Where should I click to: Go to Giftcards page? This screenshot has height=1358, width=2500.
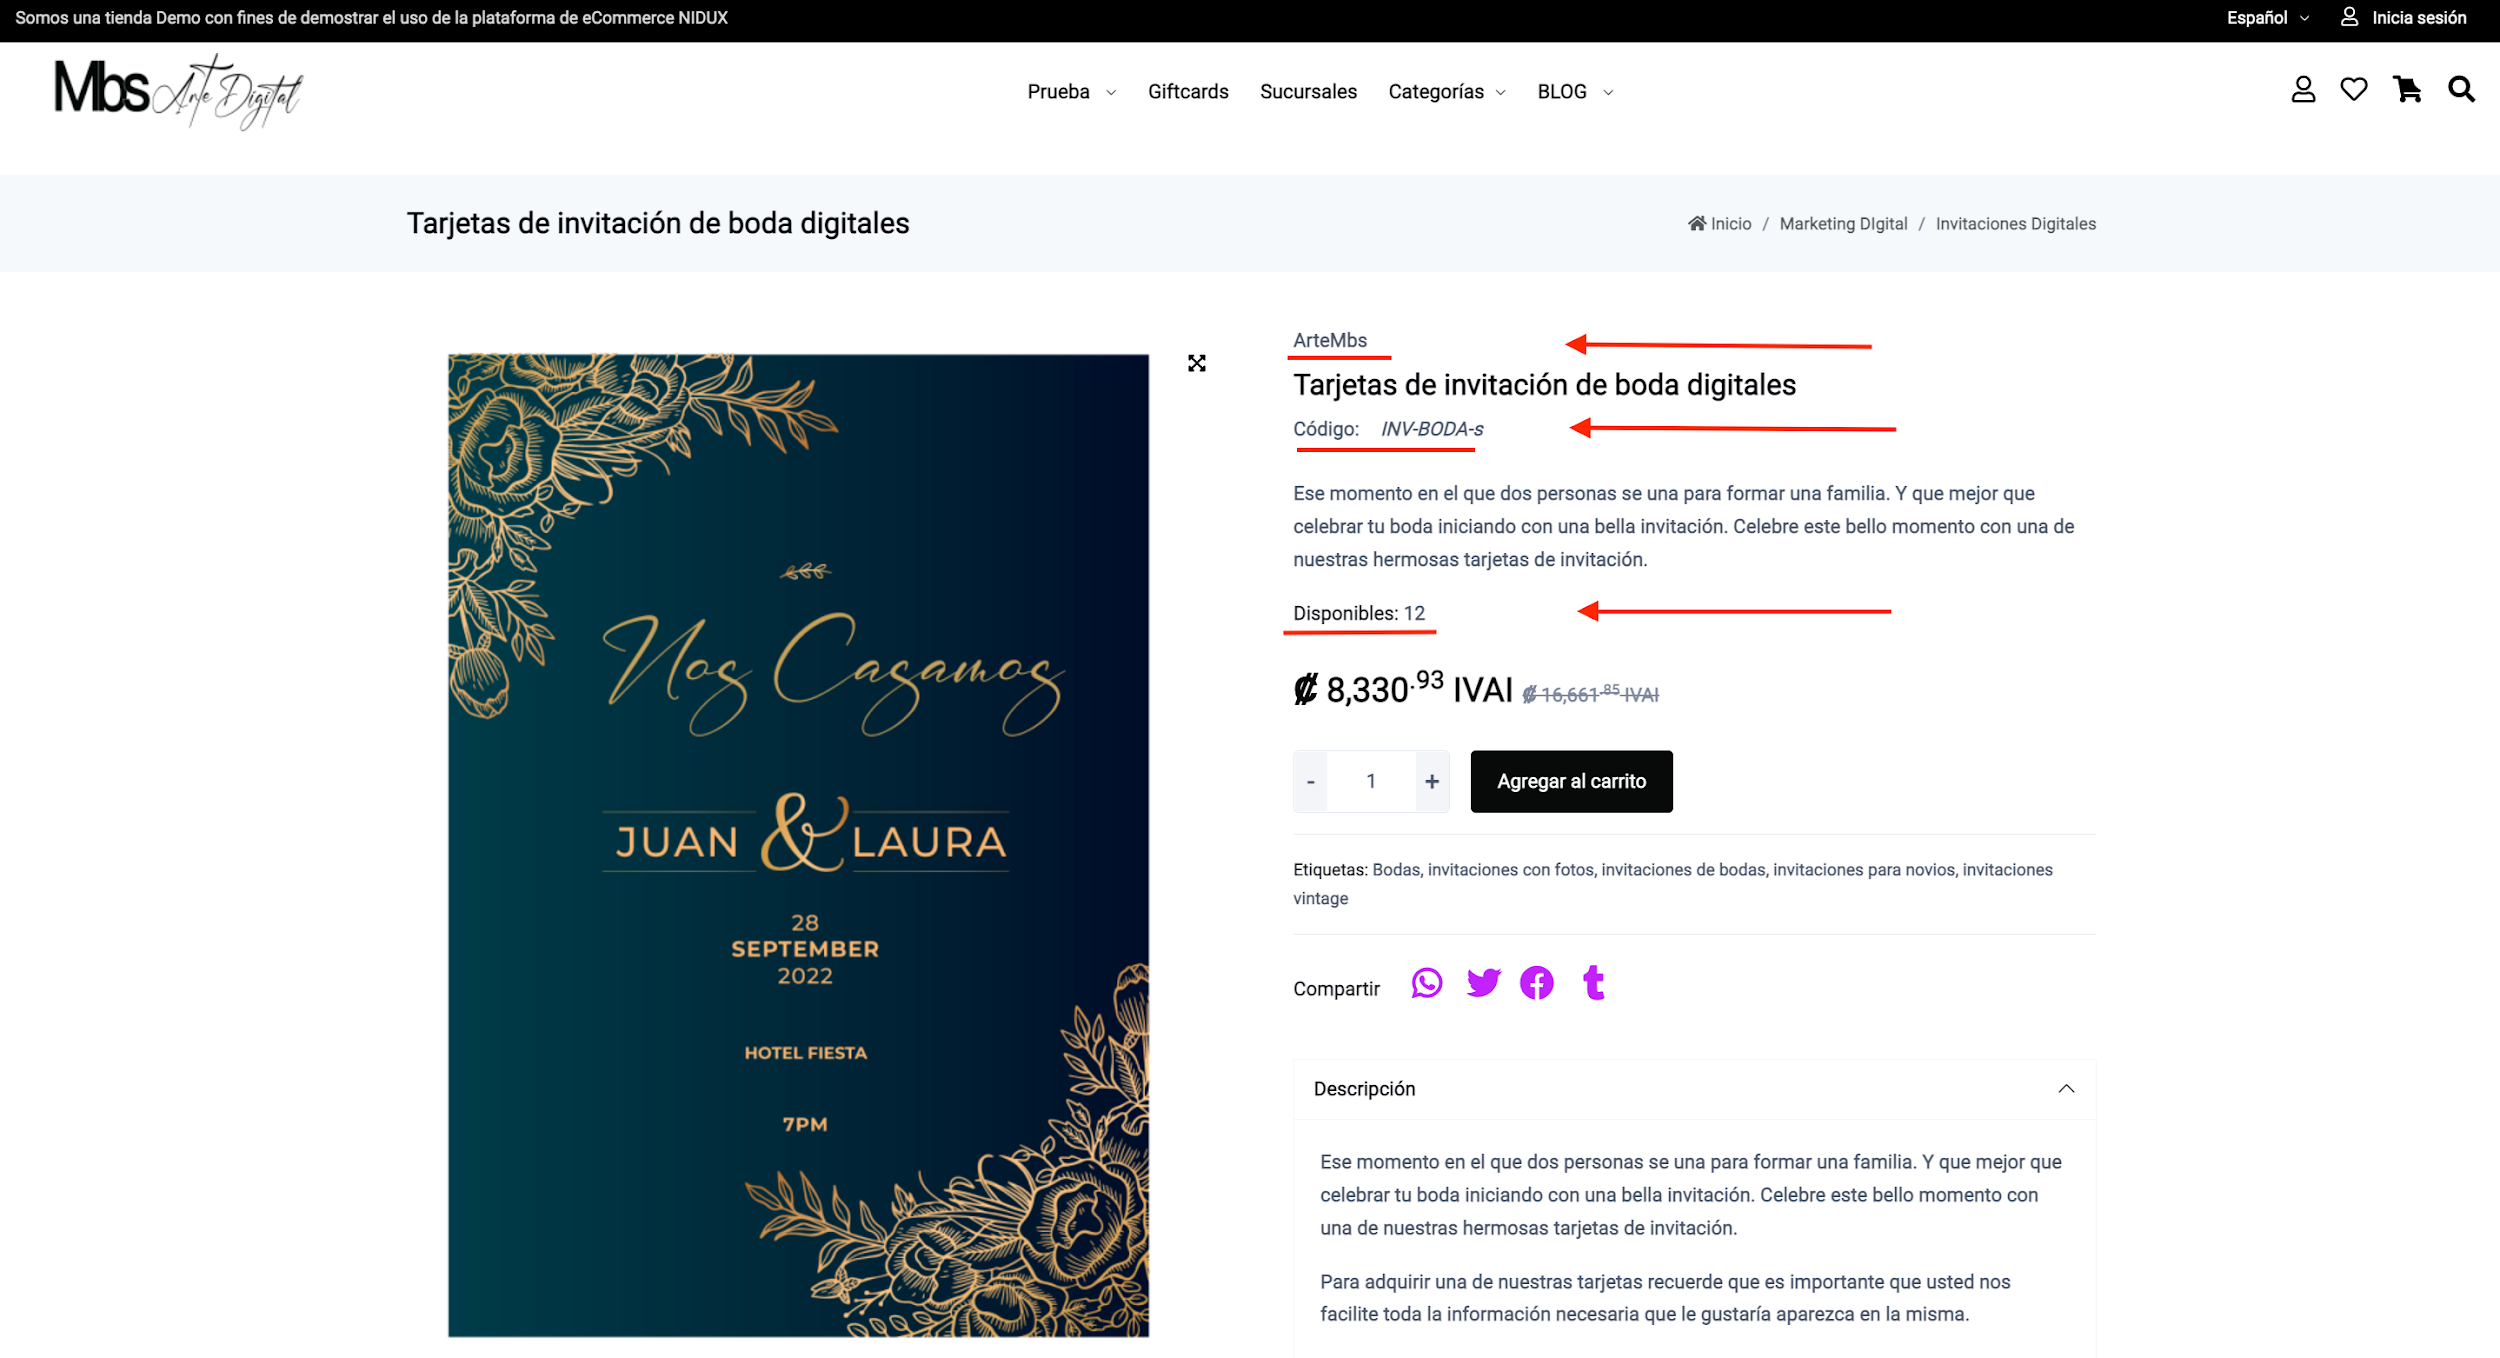pyautogui.click(x=1188, y=92)
